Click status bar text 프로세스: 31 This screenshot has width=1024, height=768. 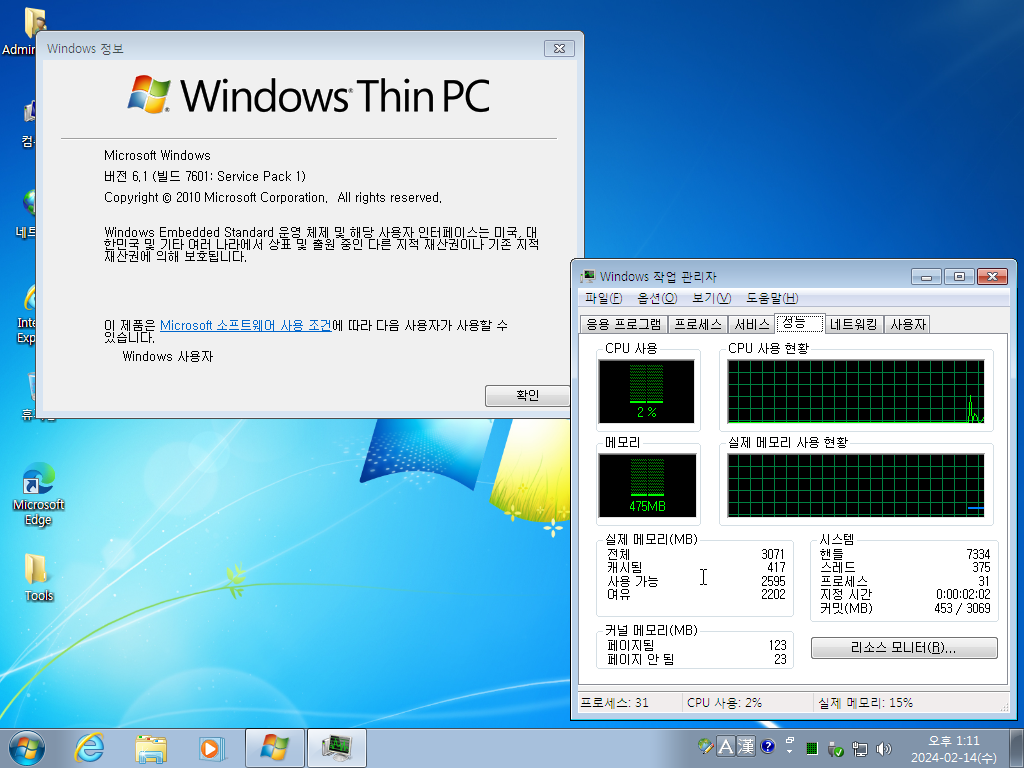pos(615,703)
